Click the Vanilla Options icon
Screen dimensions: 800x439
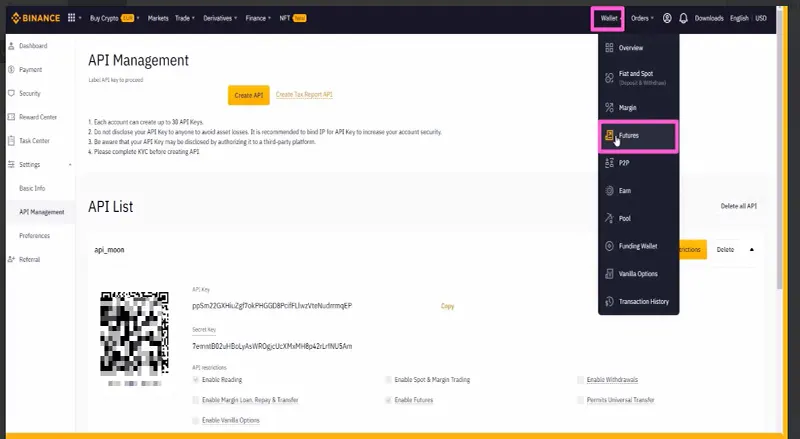(x=609, y=274)
